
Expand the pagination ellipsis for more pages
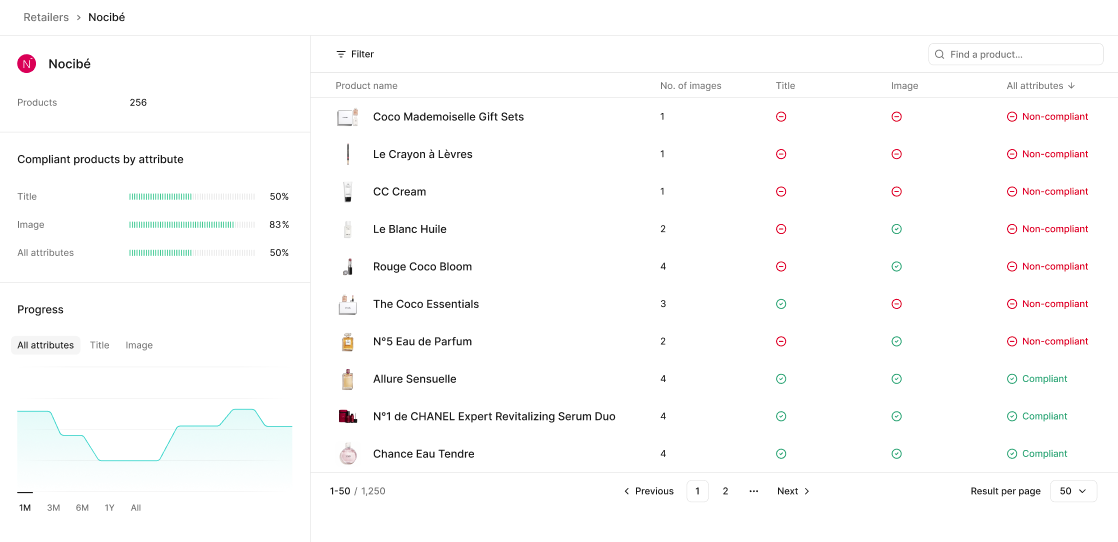[753, 491]
